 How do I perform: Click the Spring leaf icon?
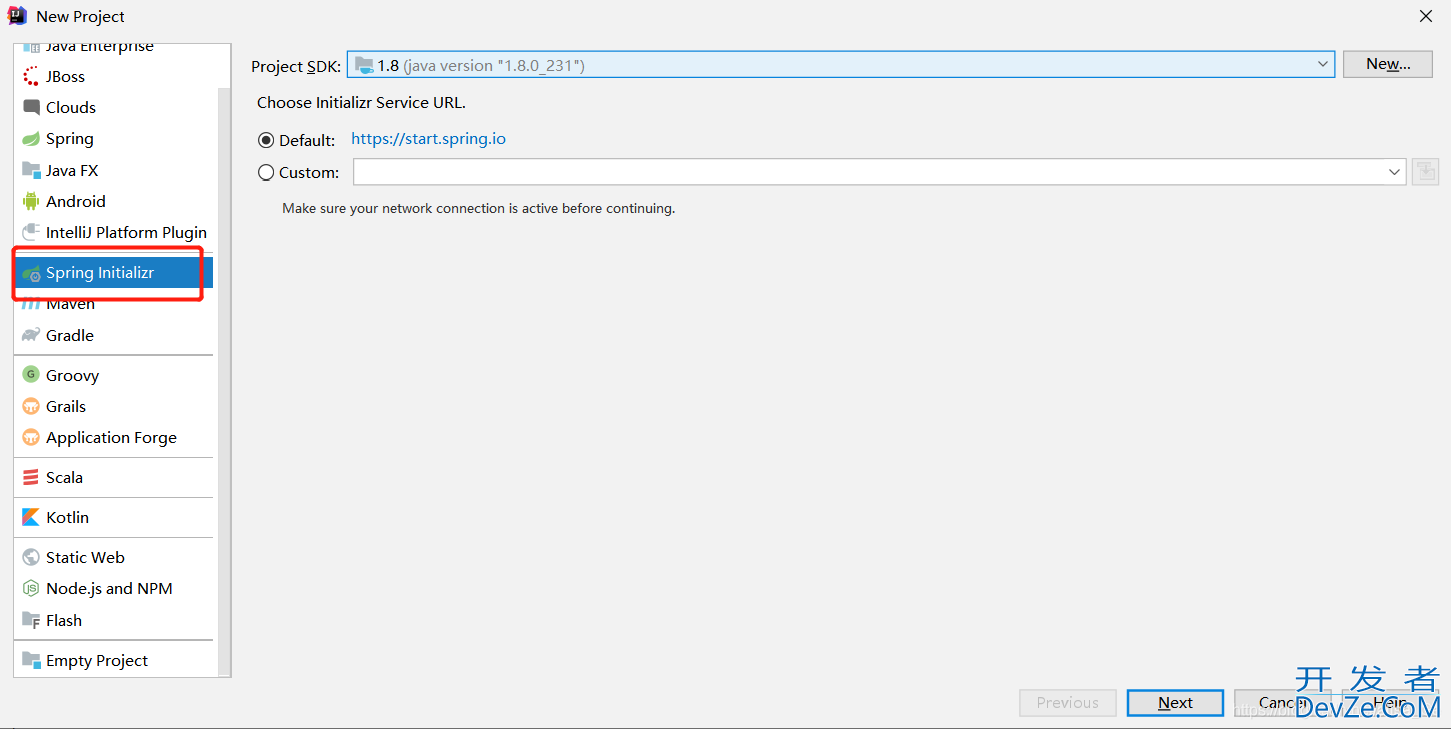pyautogui.click(x=31, y=139)
